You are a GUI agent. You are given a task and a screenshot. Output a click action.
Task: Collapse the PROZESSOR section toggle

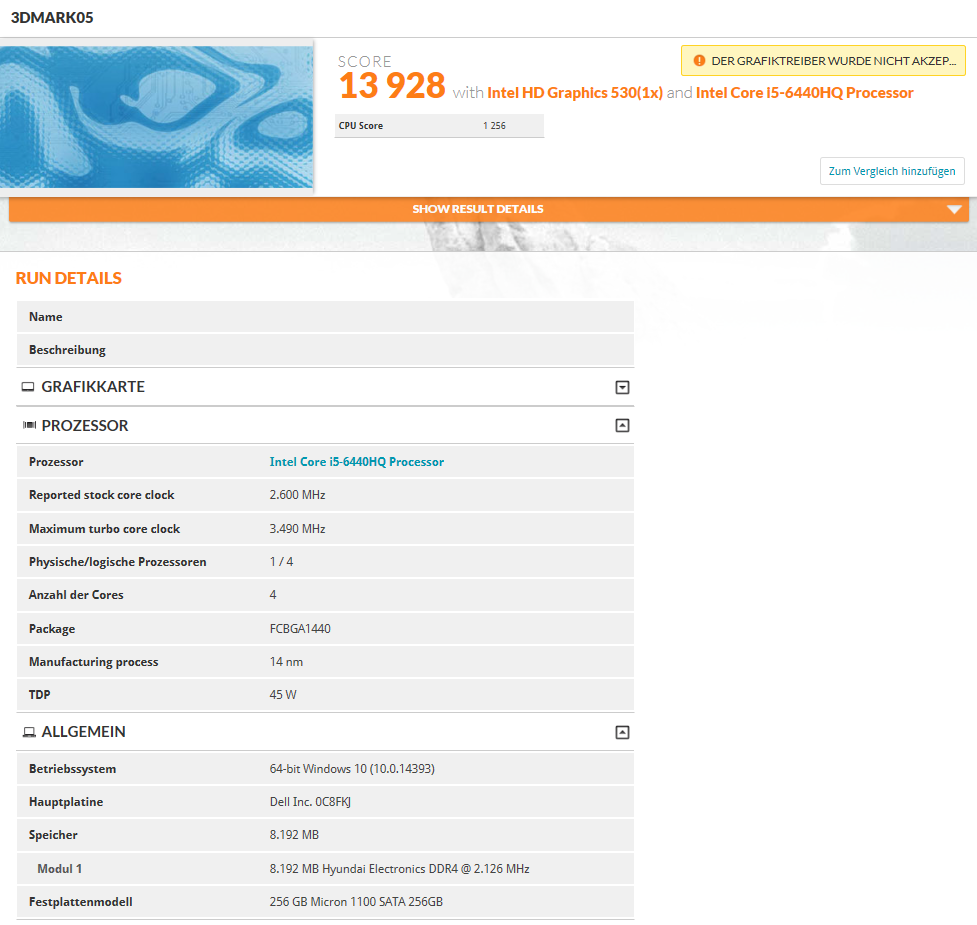[x=622, y=425]
